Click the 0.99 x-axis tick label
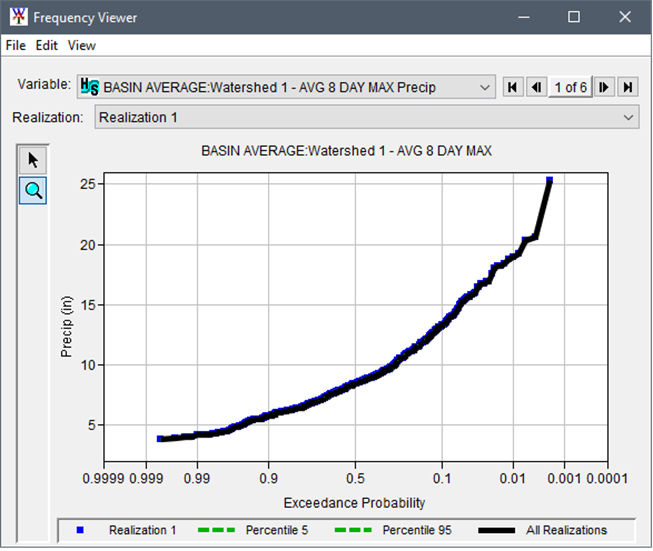This screenshot has height=551, width=653. [x=197, y=479]
